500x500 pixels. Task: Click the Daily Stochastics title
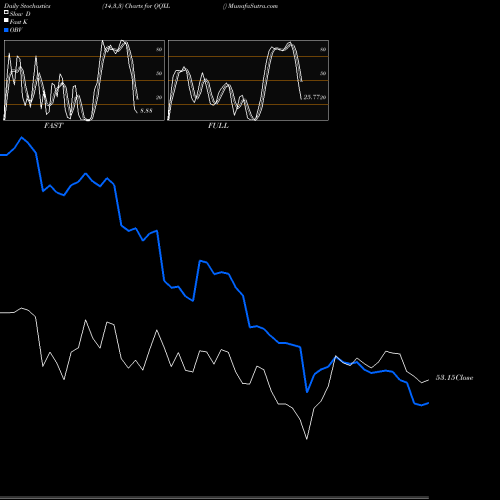(x=27, y=6)
